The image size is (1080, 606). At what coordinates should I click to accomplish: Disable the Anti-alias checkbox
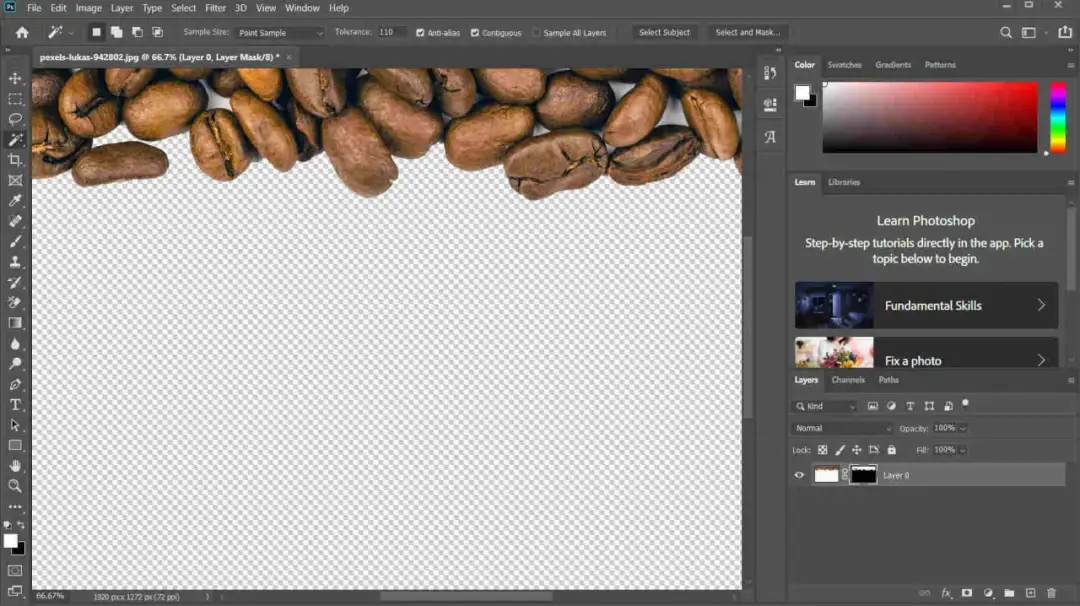421,32
